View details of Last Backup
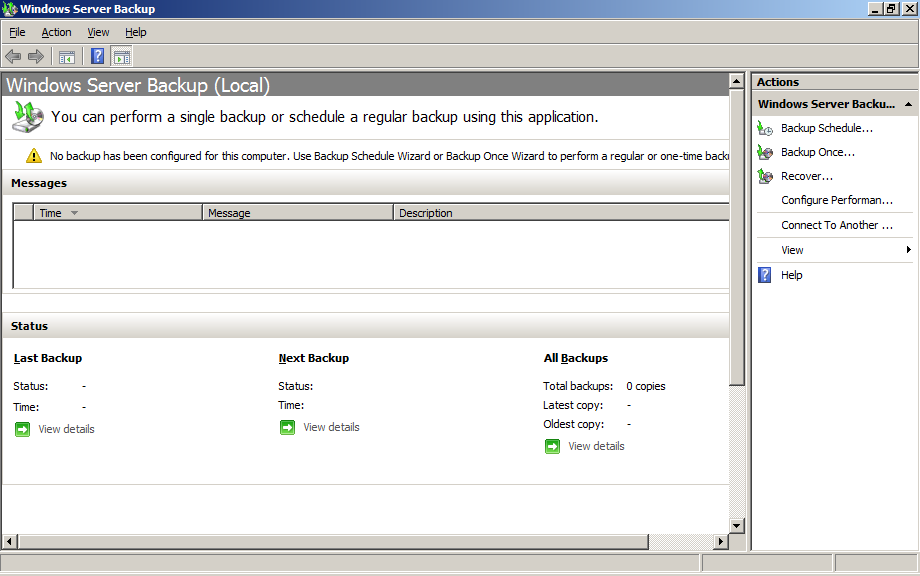Screen dimensions: 920x576 coord(66,429)
